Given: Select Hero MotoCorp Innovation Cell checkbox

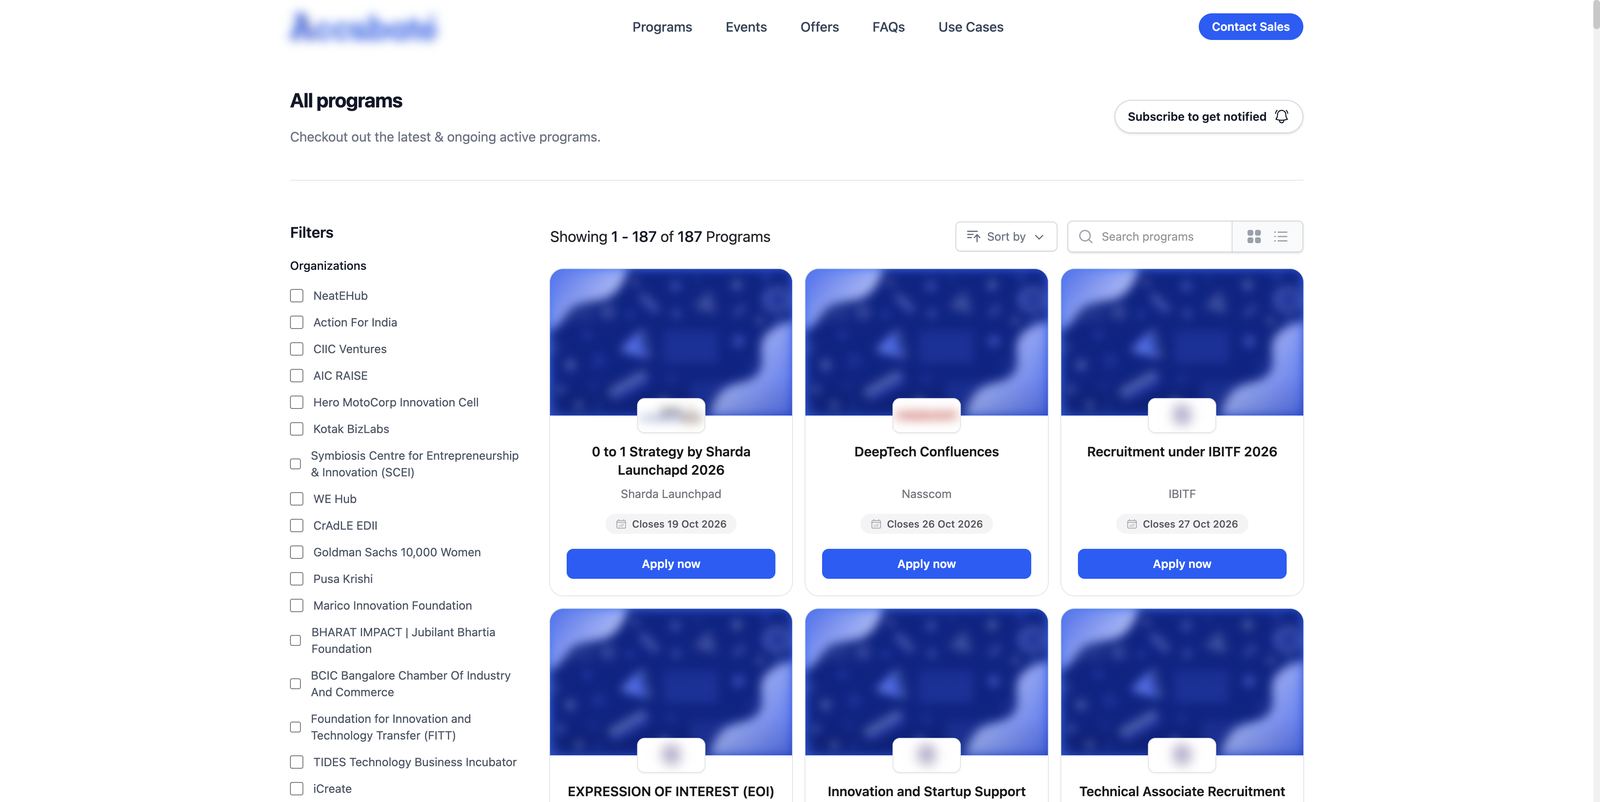Looking at the screenshot, I should [297, 403].
